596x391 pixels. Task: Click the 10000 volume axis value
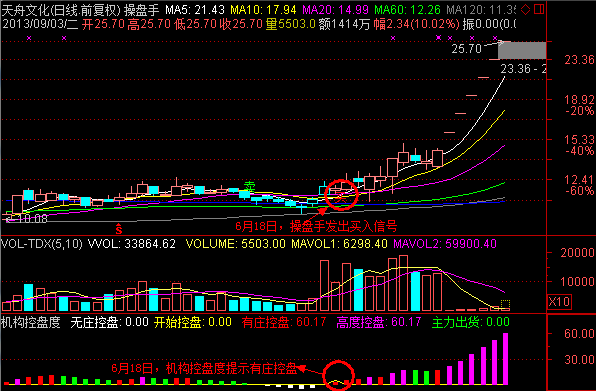[577, 282]
